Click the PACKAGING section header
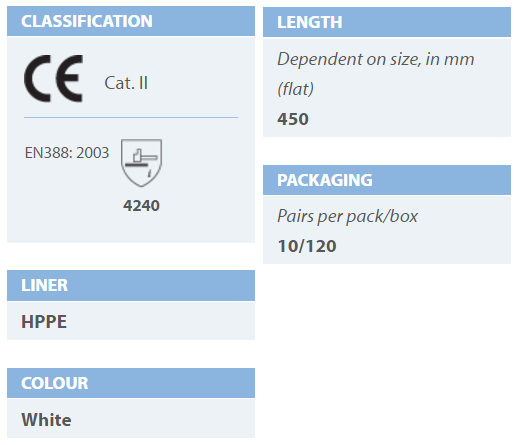This screenshot has width=519, height=445. pyautogui.click(x=387, y=180)
